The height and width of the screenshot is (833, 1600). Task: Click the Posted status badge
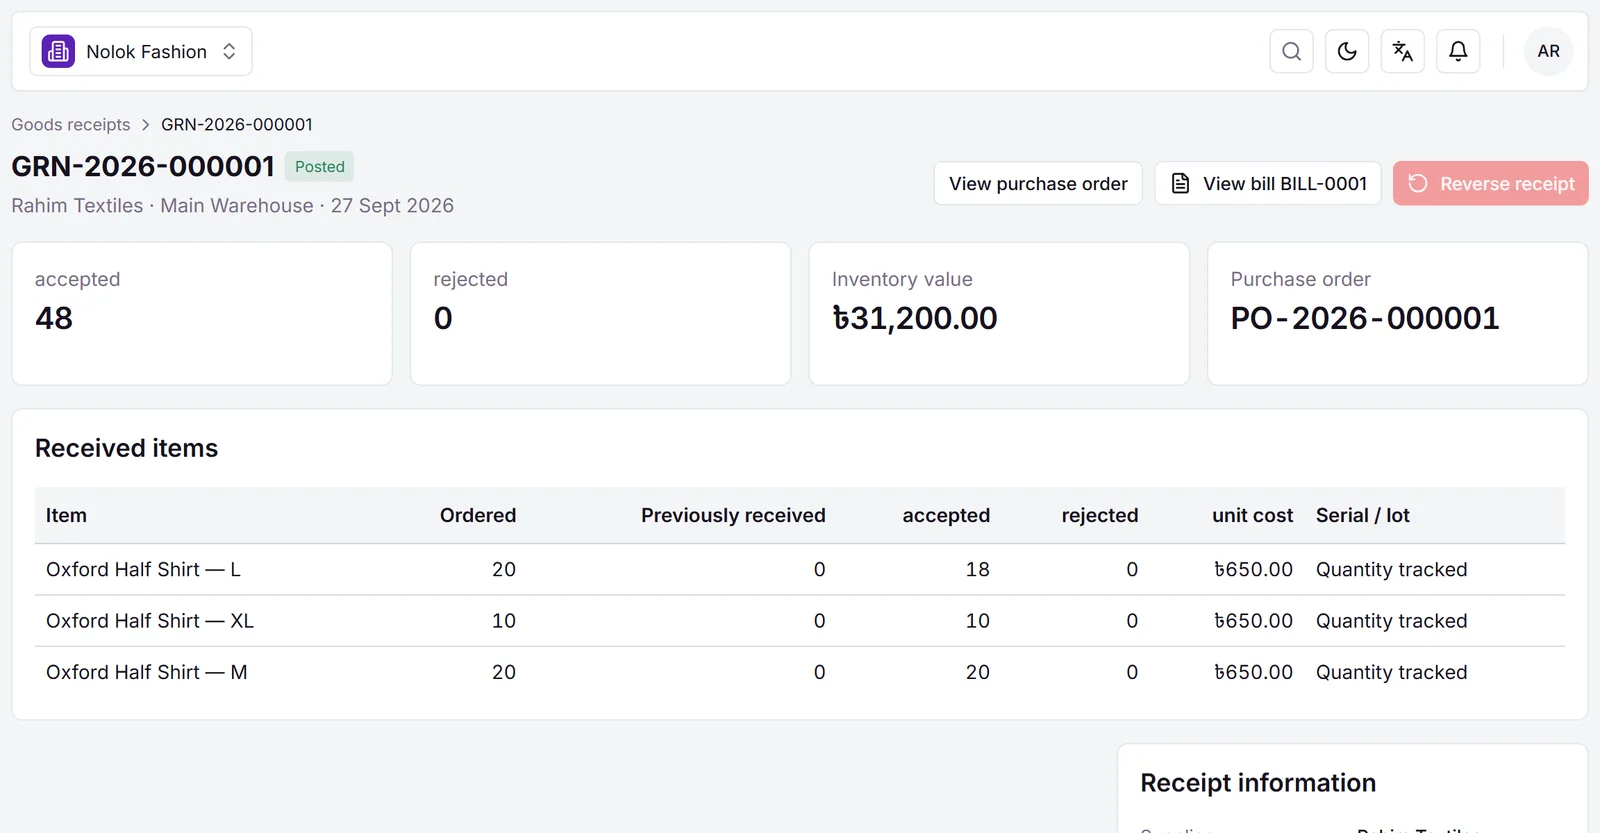(320, 167)
